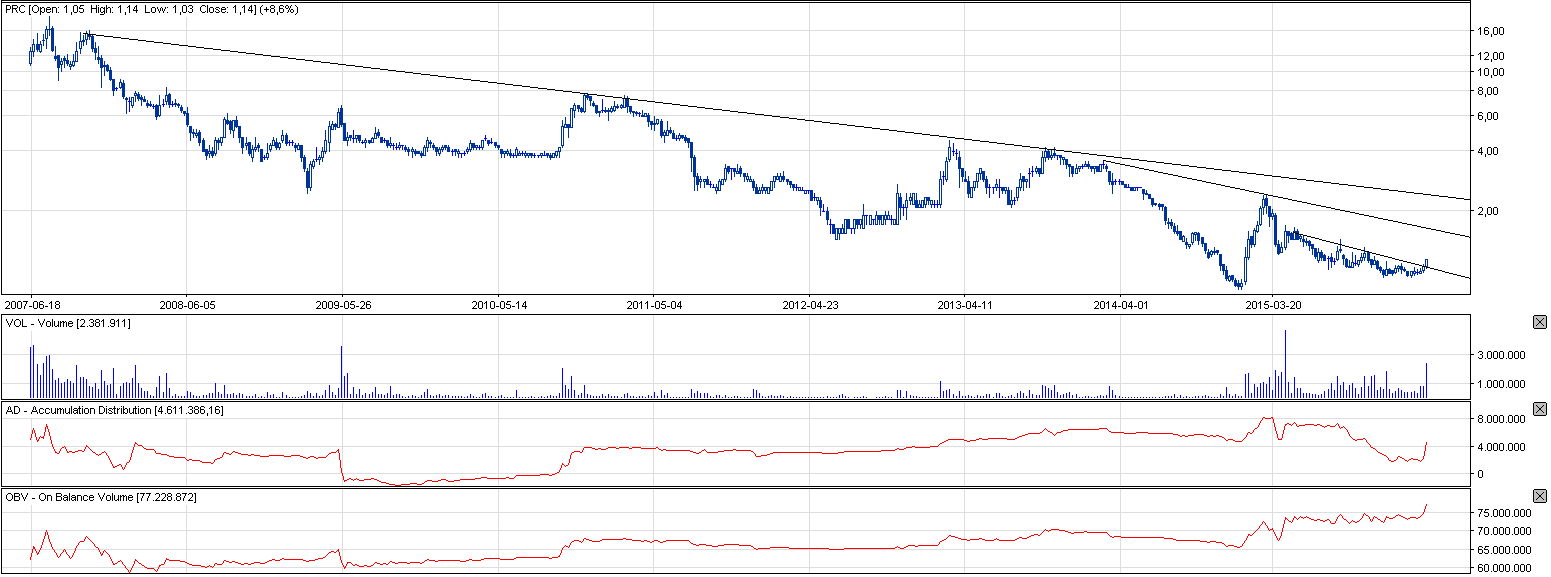Pick the 2009-05-26 date on the axis

[x=343, y=304]
